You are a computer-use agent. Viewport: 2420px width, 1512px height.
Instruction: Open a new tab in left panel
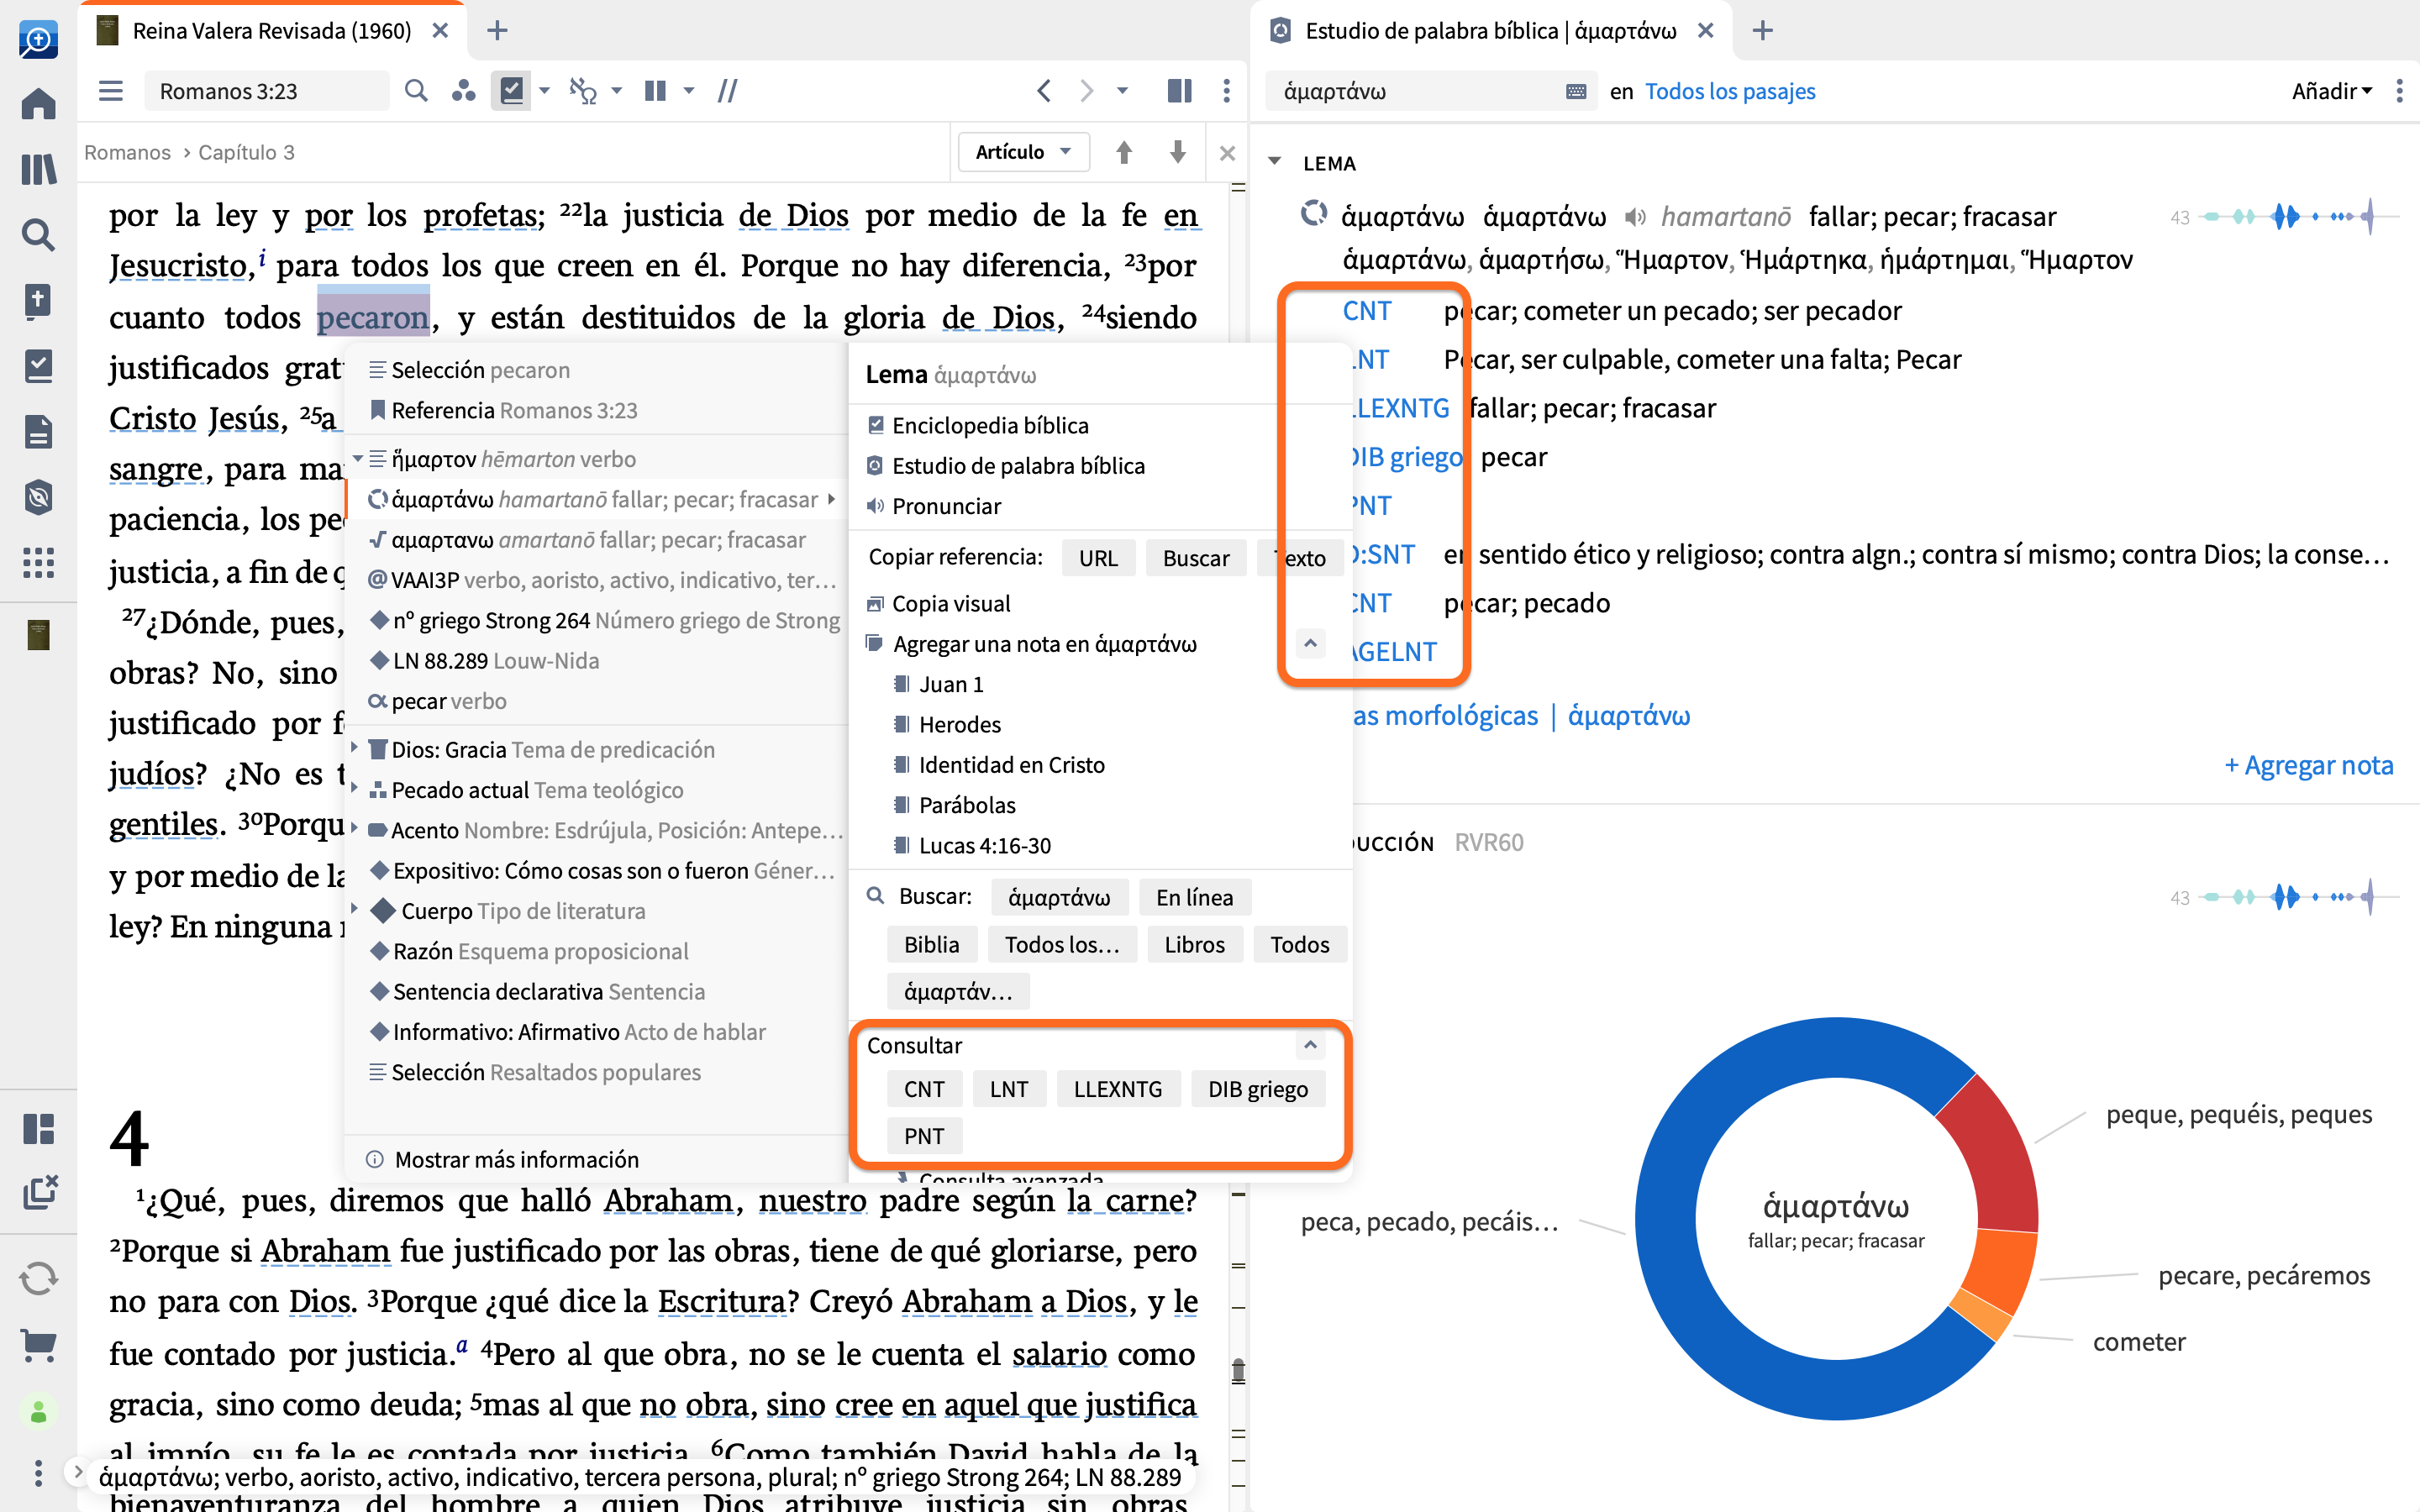[x=497, y=31]
